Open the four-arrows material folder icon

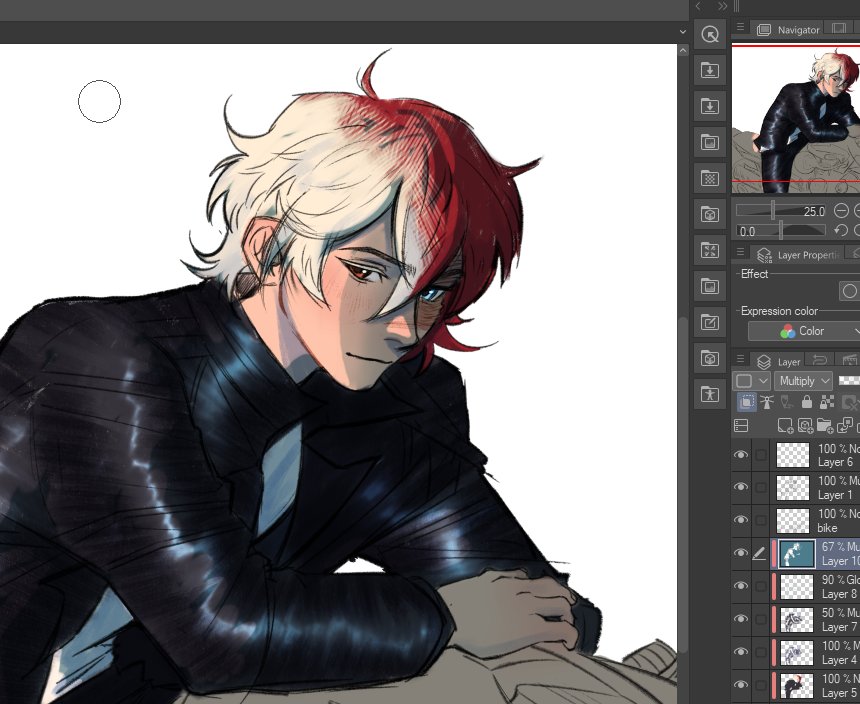coord(710,251)
